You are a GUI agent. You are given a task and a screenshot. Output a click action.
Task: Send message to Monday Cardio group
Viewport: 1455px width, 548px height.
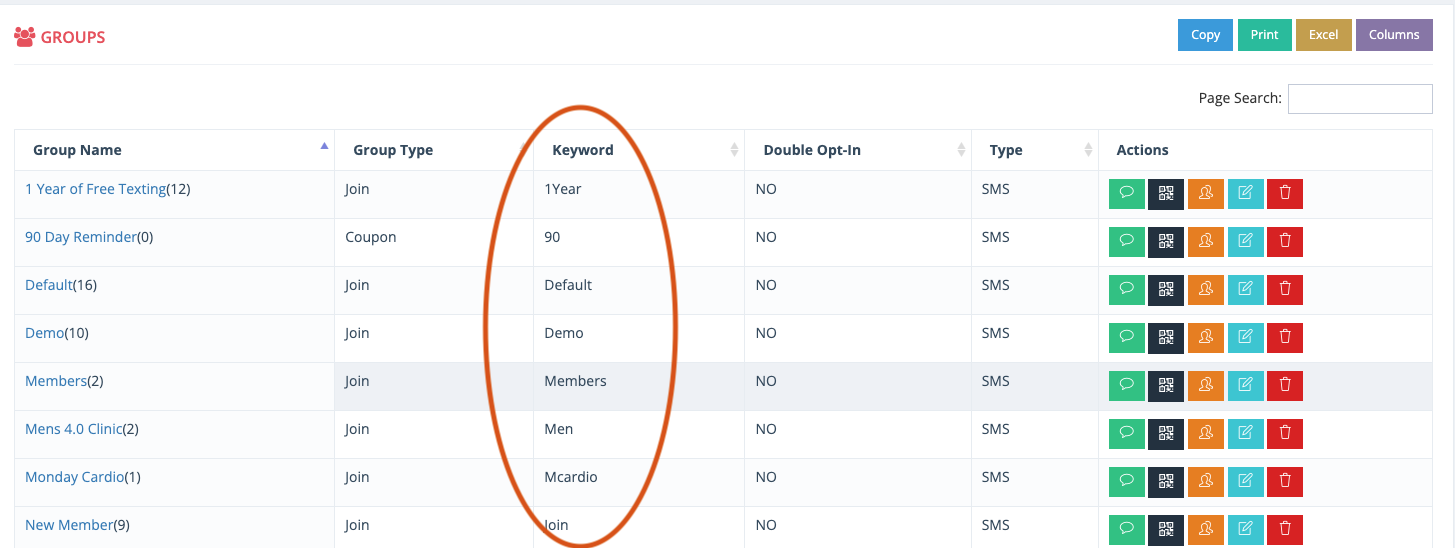(1127, 482)
